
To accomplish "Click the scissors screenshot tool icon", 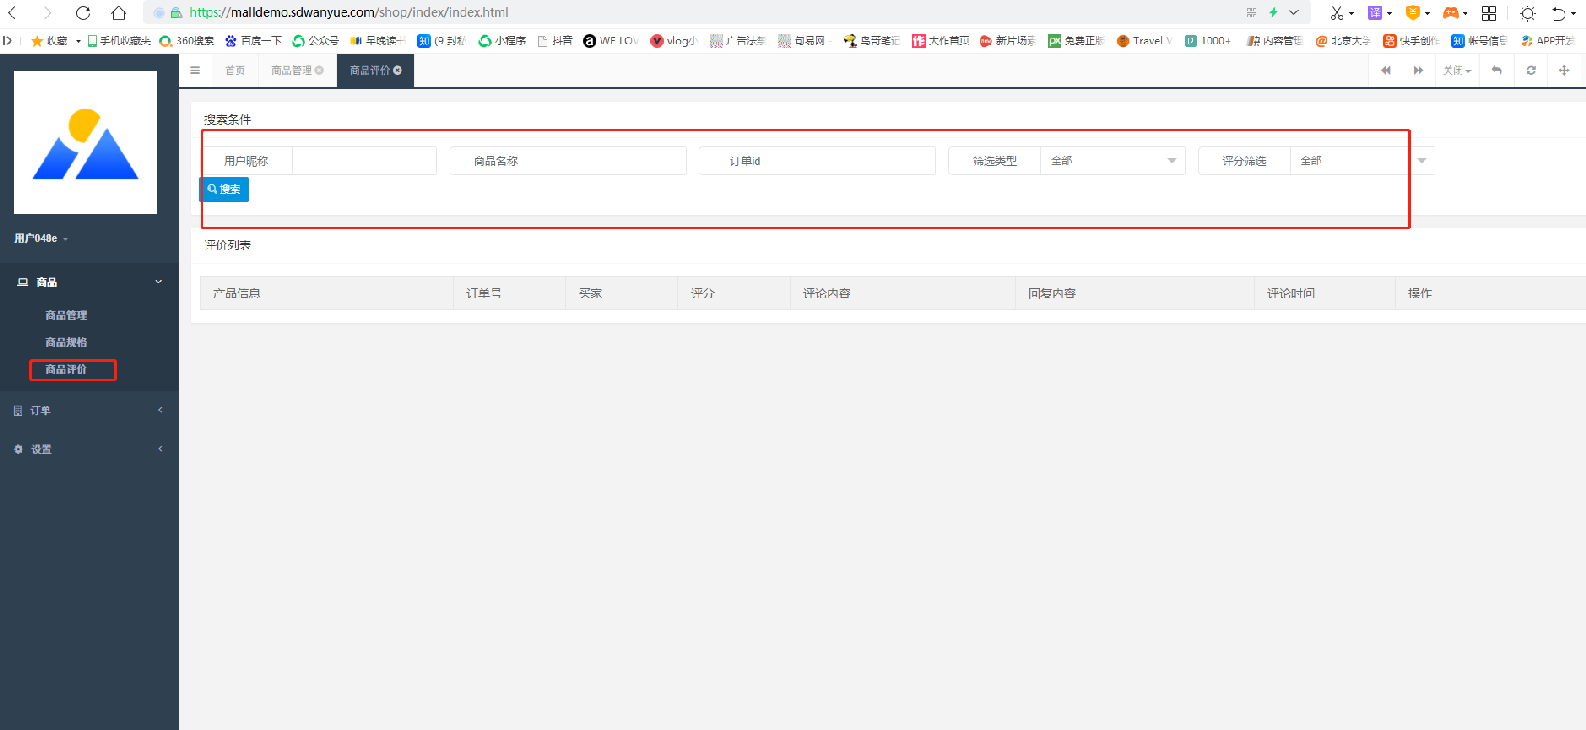I will pyautogui.click(x=1337, y=13).
